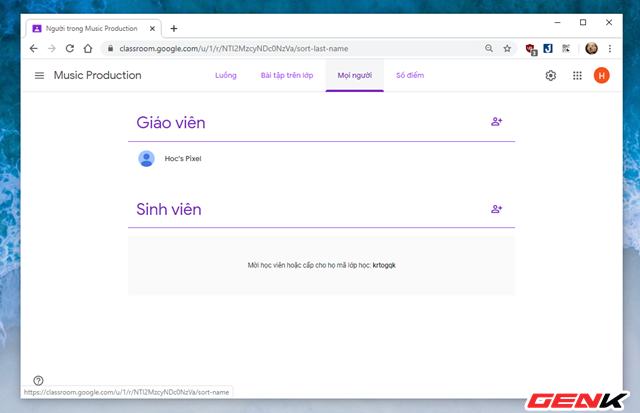This screenshot has height=413, width=640.
Task: Open the red shield extension
Action: click(531, 49)
